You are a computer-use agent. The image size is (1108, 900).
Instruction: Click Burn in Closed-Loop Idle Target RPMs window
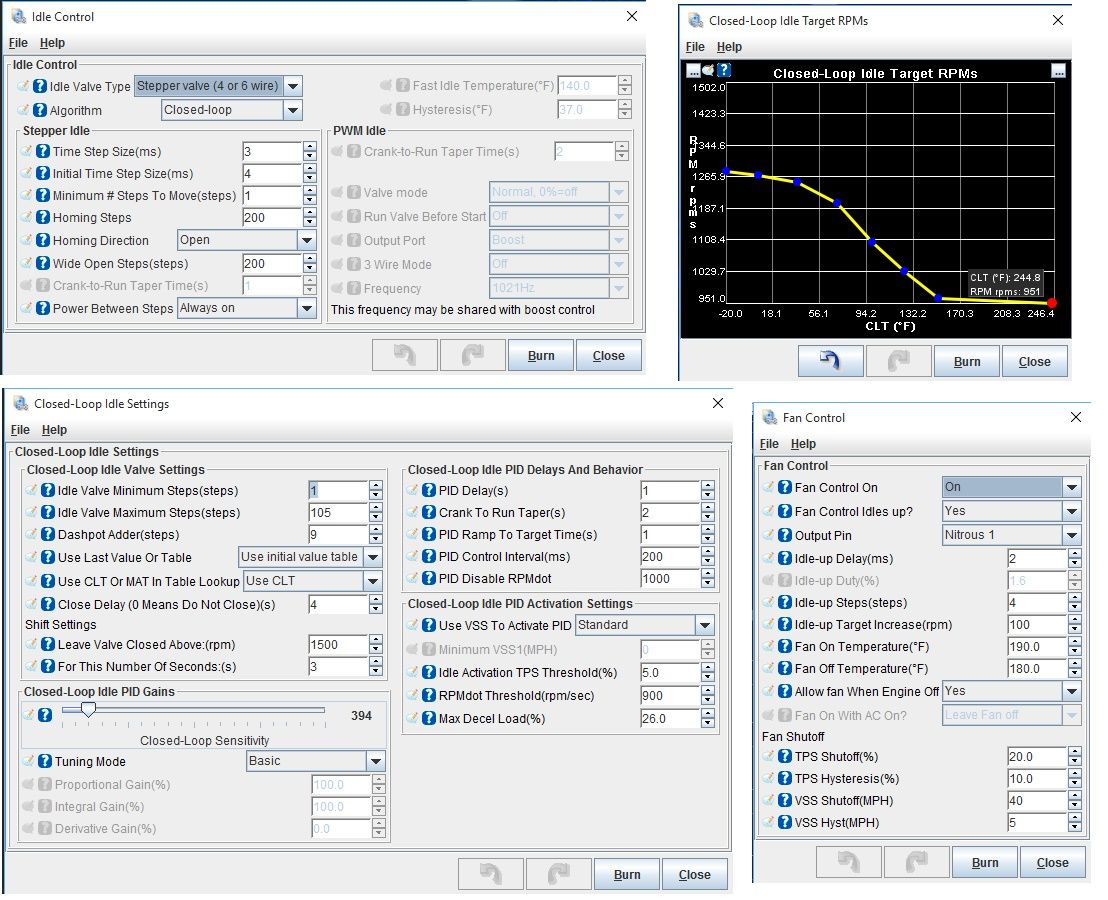point(967,361)
